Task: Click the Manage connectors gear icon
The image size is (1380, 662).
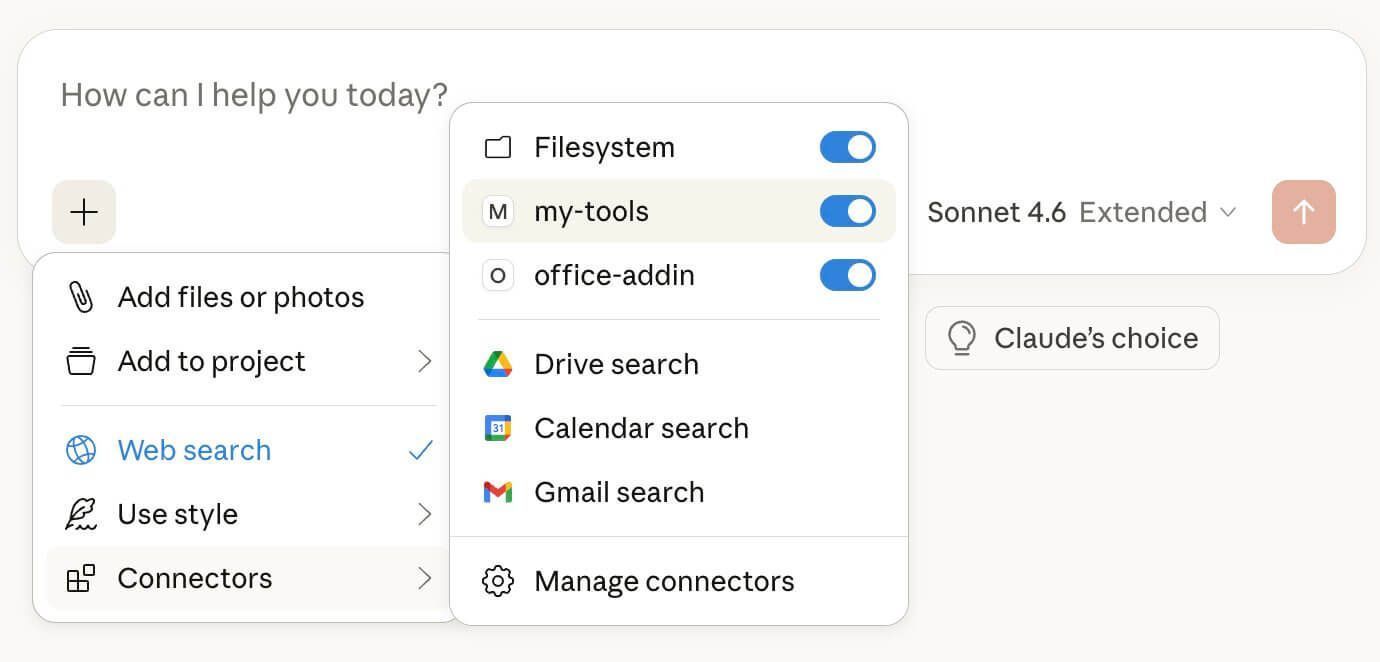Action: point(498,581)
